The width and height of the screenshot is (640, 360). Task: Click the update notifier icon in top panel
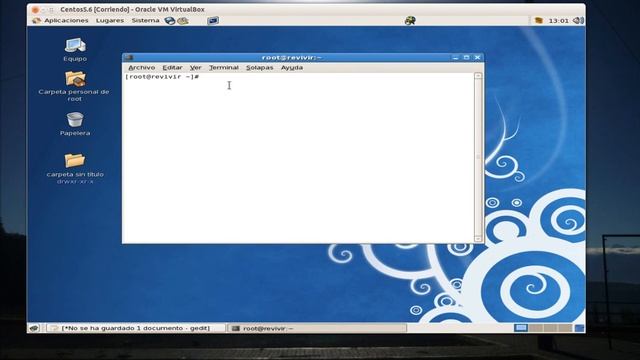(x=410, y=20)
